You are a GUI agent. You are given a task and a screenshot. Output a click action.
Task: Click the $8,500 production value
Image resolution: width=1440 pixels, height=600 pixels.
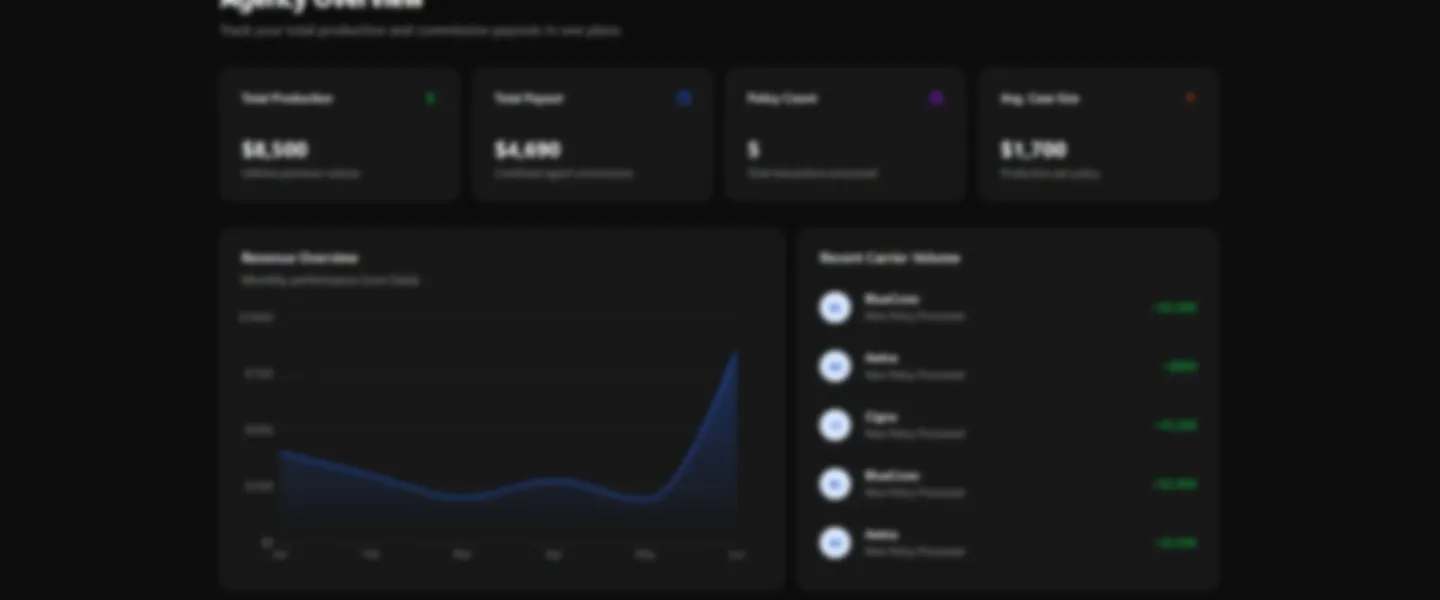(274, 149)
